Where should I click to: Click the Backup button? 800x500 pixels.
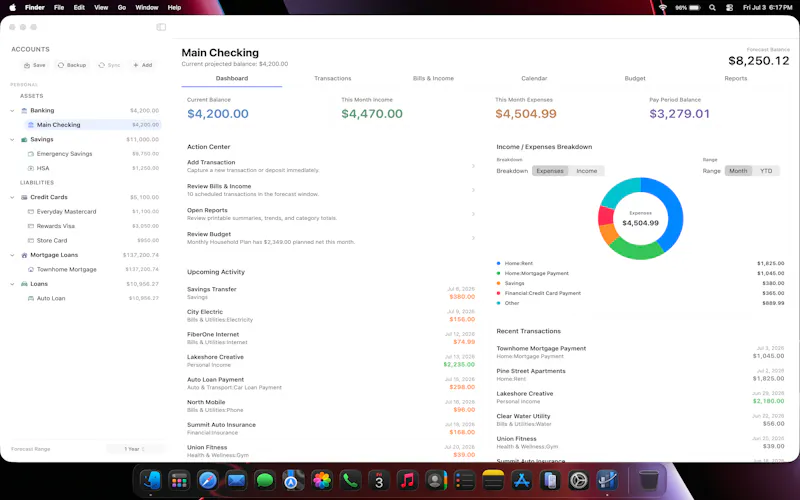coord(72,65)
